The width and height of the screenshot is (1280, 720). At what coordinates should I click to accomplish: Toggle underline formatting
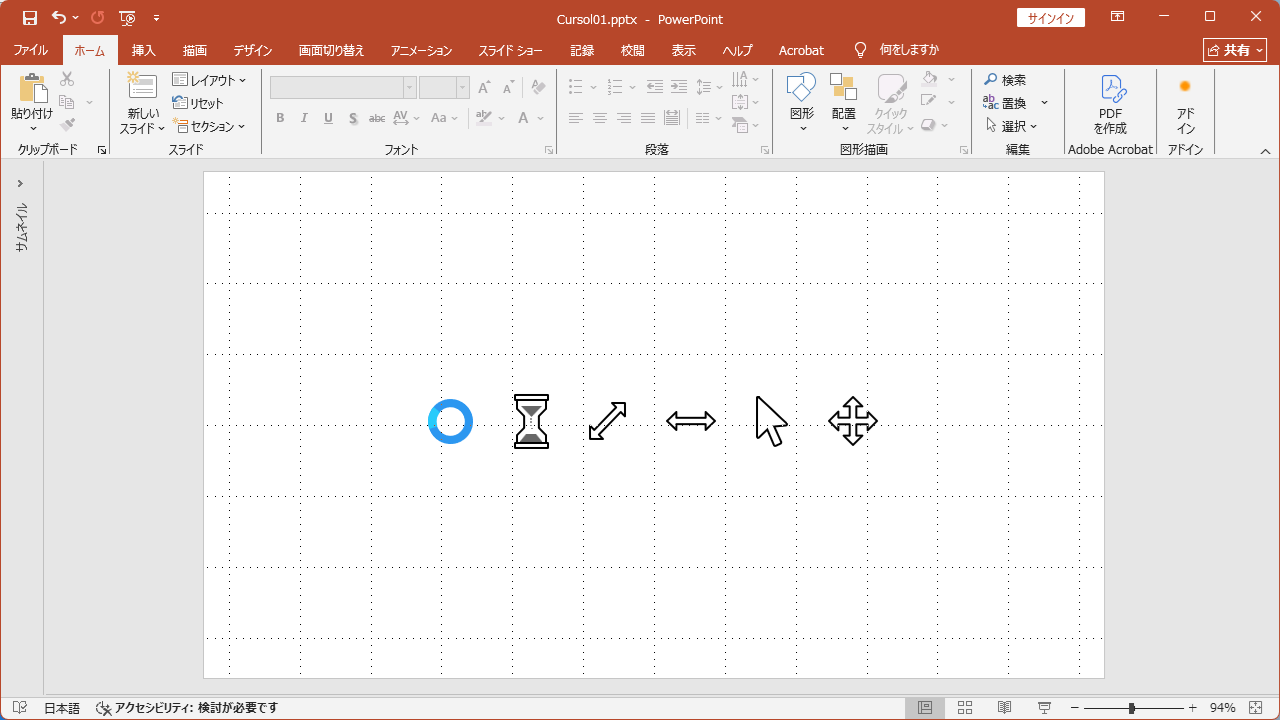328,118
